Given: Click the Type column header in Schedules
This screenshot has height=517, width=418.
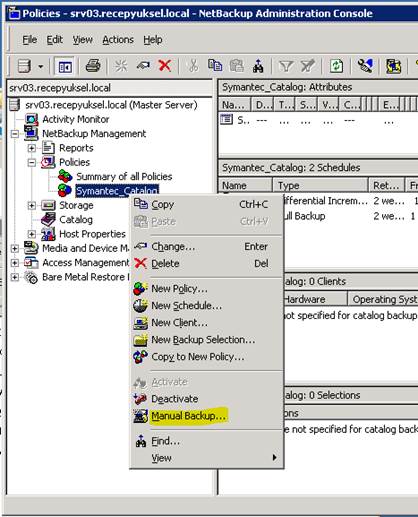Looking at the screenshot, I should coord(320,186).
